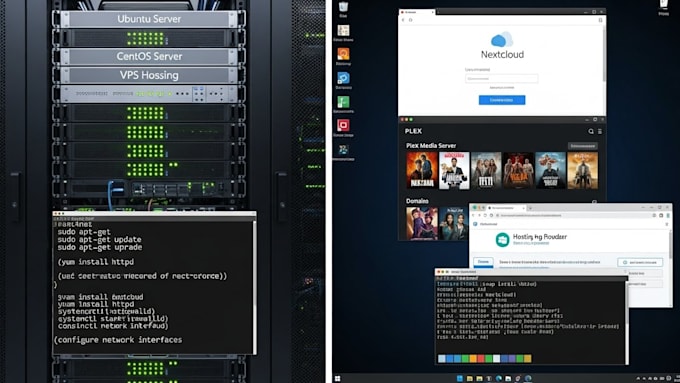Open Plex search magnifier icon
680x383 pixels.
591,131
